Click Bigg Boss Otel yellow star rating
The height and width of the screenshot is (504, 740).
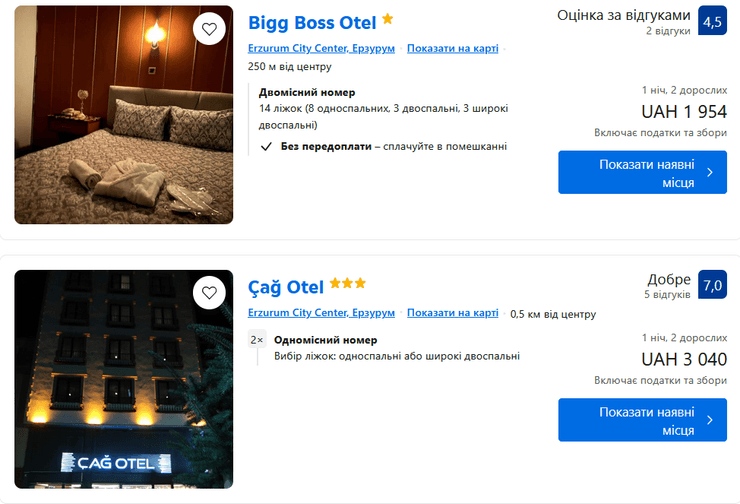pos(388,19)
